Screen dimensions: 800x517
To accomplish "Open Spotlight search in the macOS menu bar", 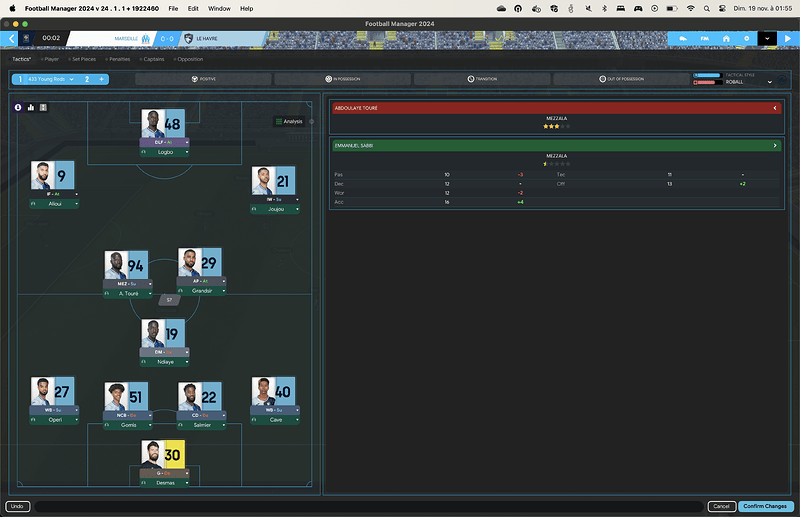I will (x=706, y=9).
